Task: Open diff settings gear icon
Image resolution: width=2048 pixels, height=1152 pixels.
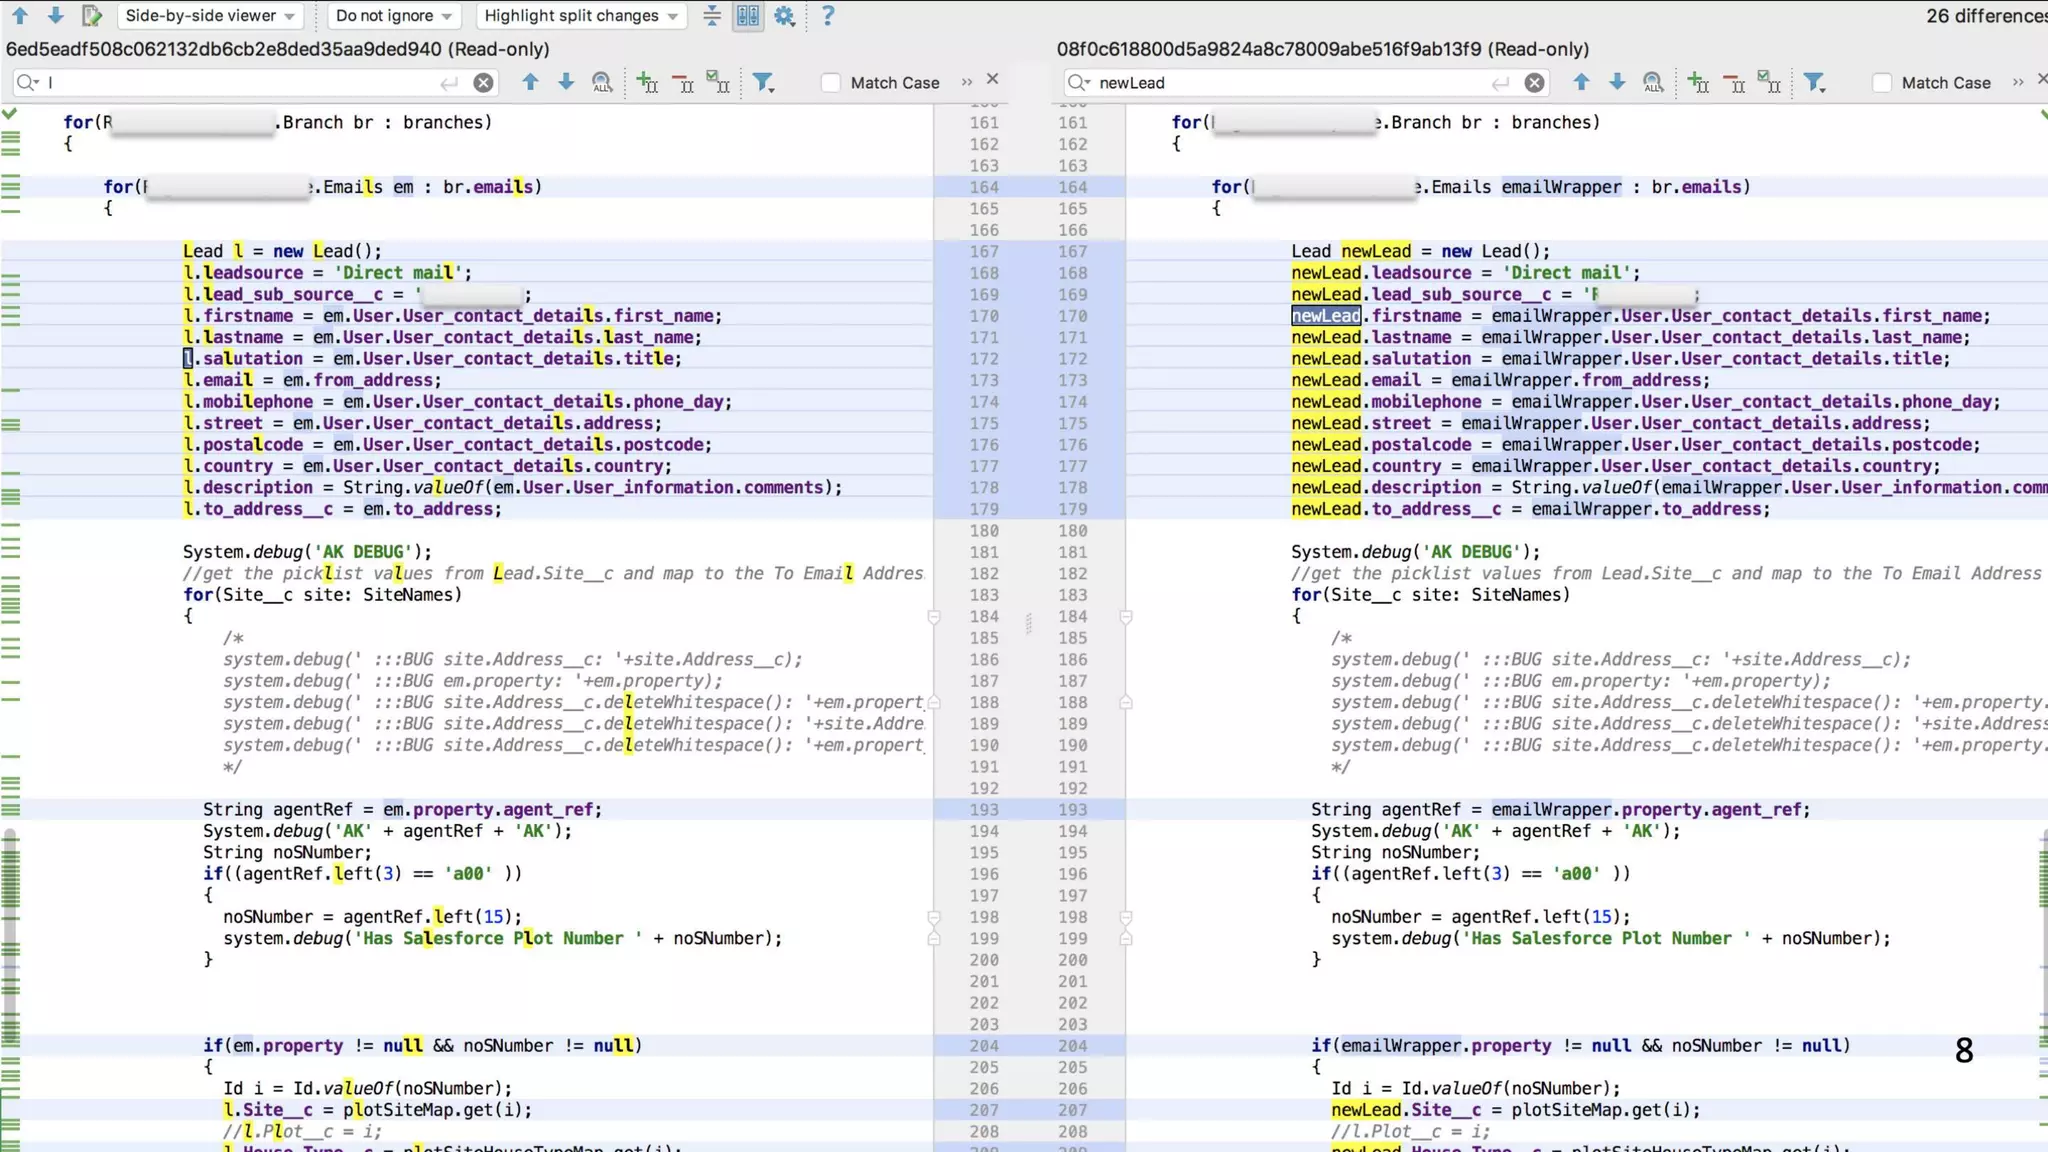Action: coord(785,15)
